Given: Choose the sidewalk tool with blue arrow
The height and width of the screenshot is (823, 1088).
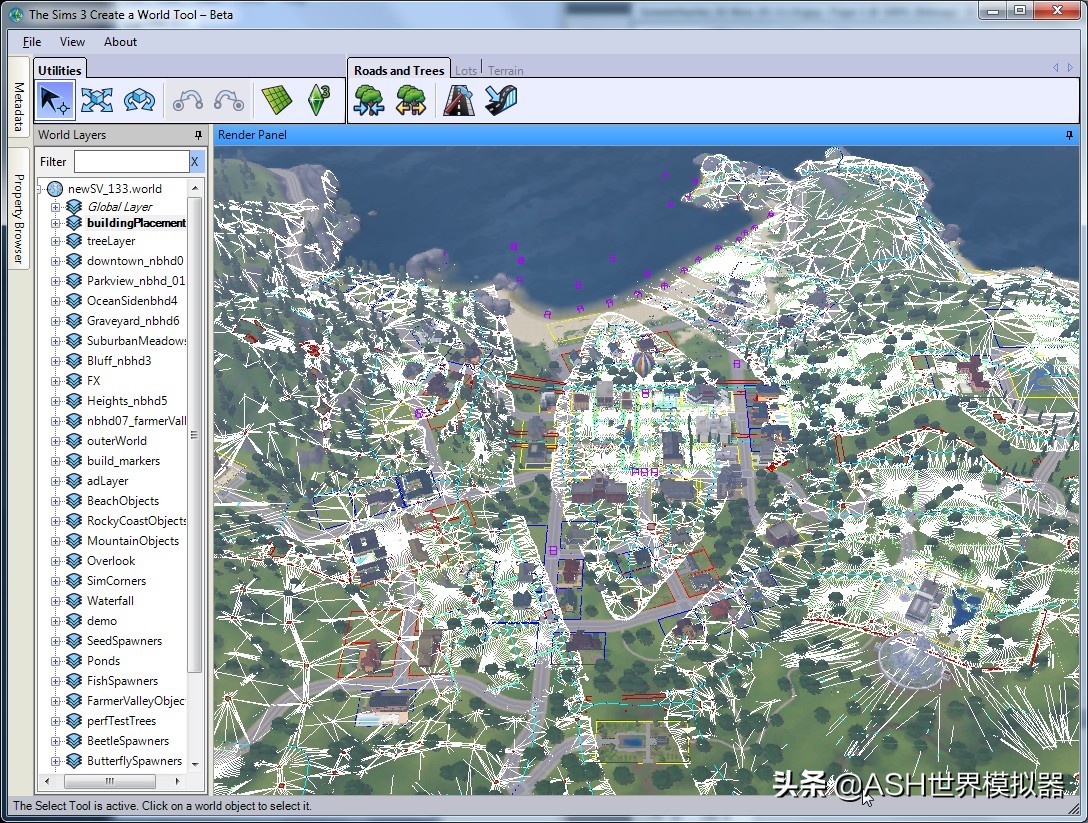Looking at the screenshot, I should pos(501,100).
